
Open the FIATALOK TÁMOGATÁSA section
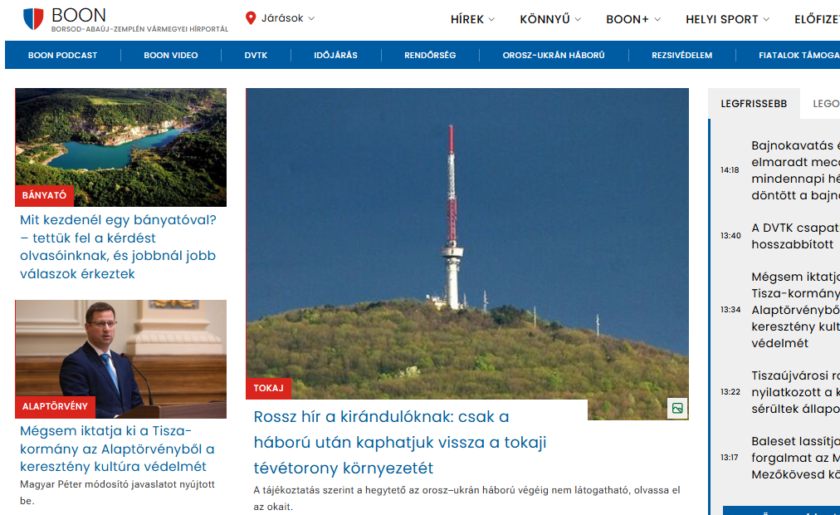click(799, 55)
